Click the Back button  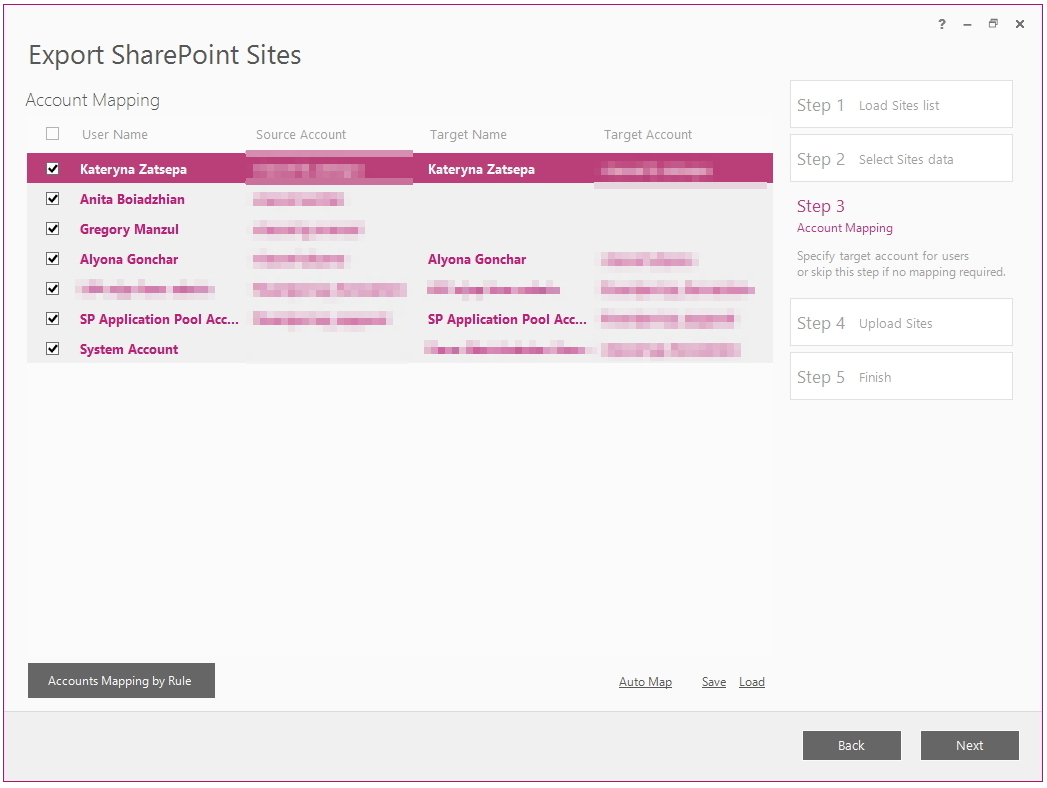[x=851, y=745]
